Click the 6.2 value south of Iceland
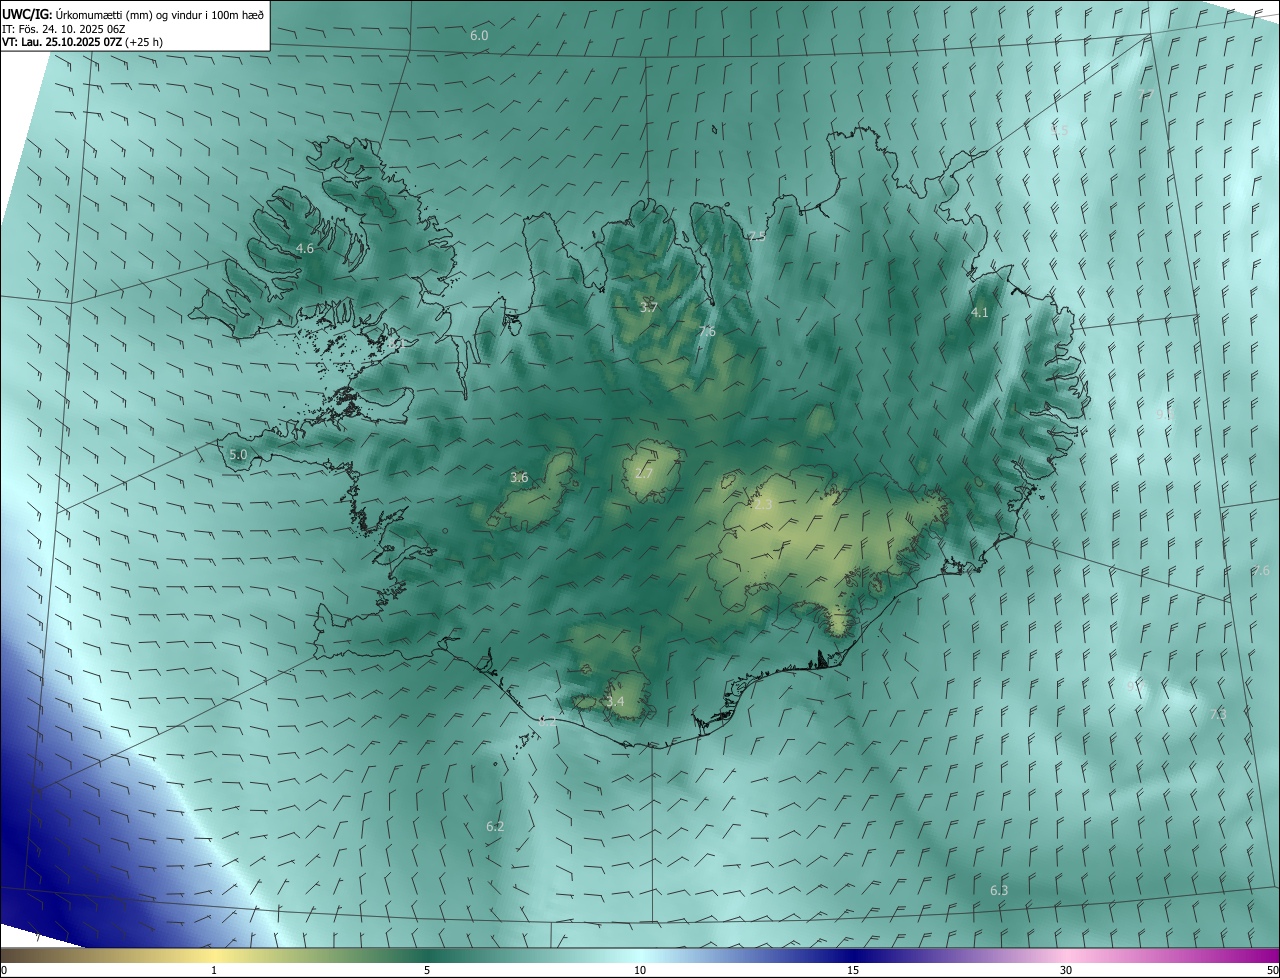Screen dimensions: 1280x978 (x=495, y=827)
